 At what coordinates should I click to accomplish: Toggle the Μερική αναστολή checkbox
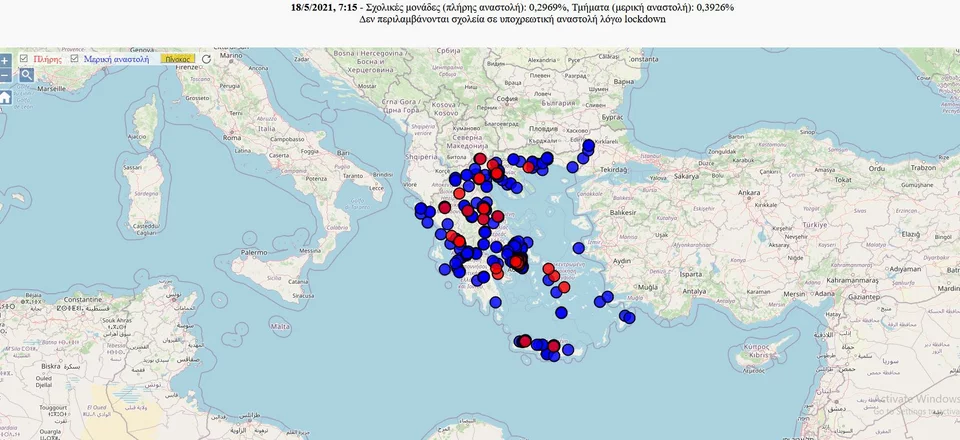[x=74, y=59]
